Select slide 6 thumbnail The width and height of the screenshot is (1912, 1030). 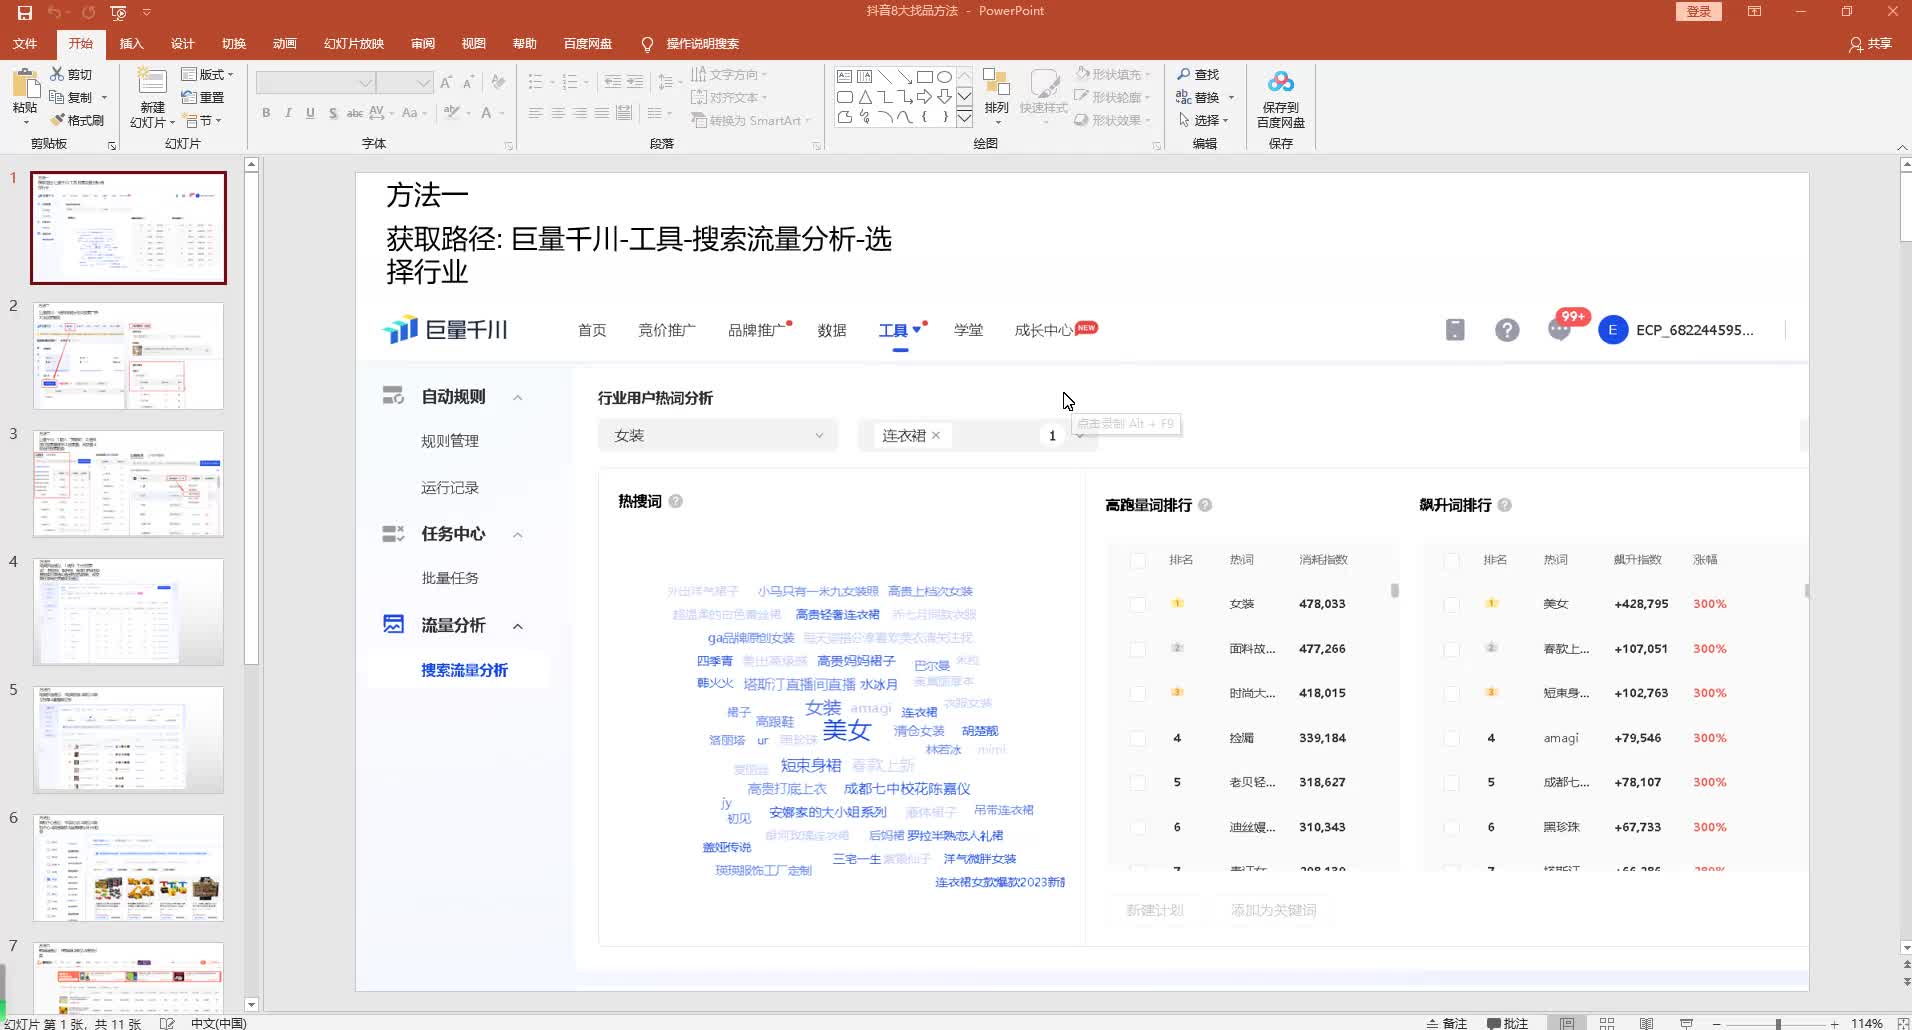(x=128, y=868)
